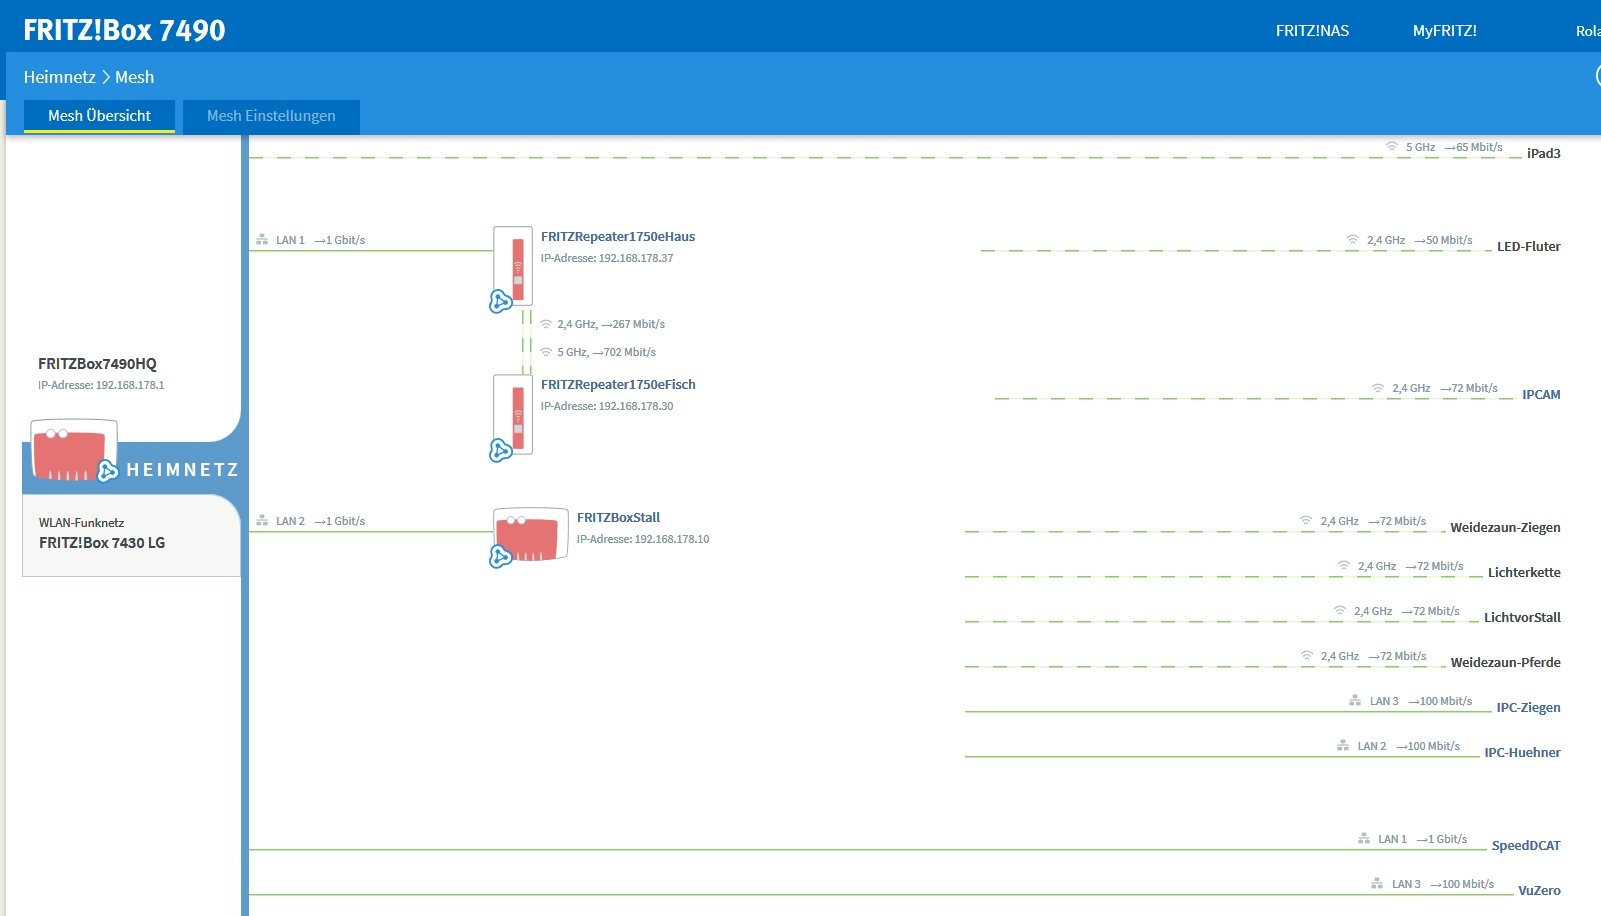1601x916 pixels.
Task: Click the LichtvorStall device
Action: [1522, 617]
